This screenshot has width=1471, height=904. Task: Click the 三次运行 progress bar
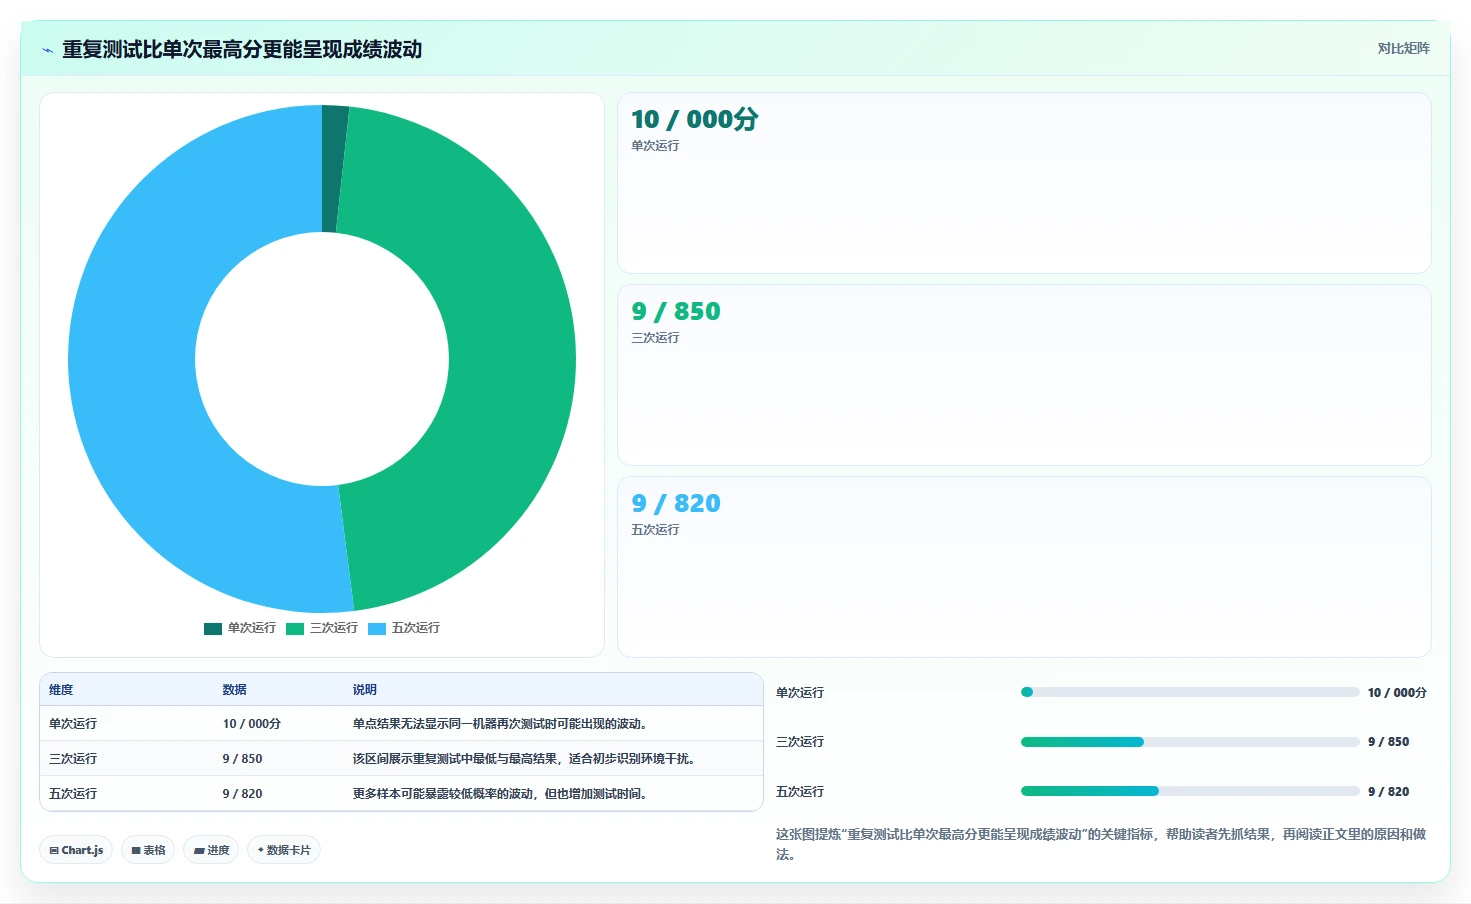click(x=1190, y=742)
